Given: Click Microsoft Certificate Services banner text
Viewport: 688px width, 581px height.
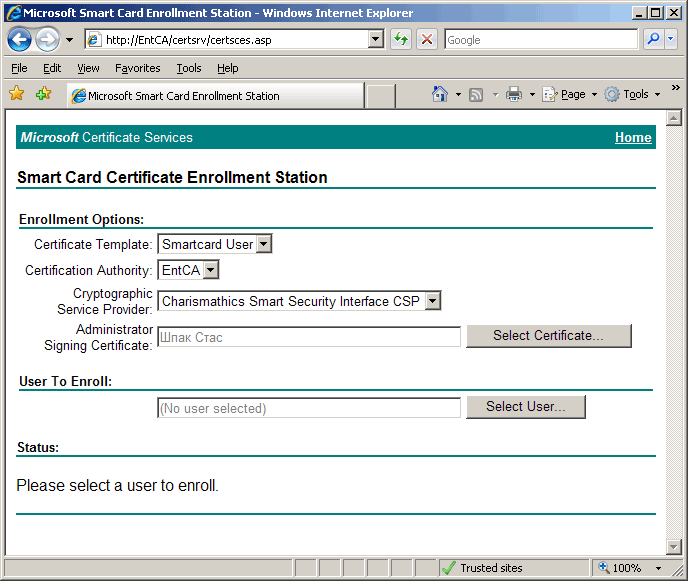Looking at the screenshot, I should (x=107, y=137).
